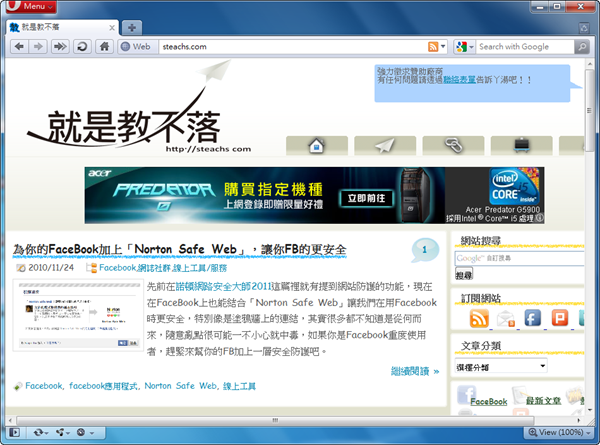The image size is (600, 445).
Task: Click the Acer Predator banner ad
Action: pos(315,195)
